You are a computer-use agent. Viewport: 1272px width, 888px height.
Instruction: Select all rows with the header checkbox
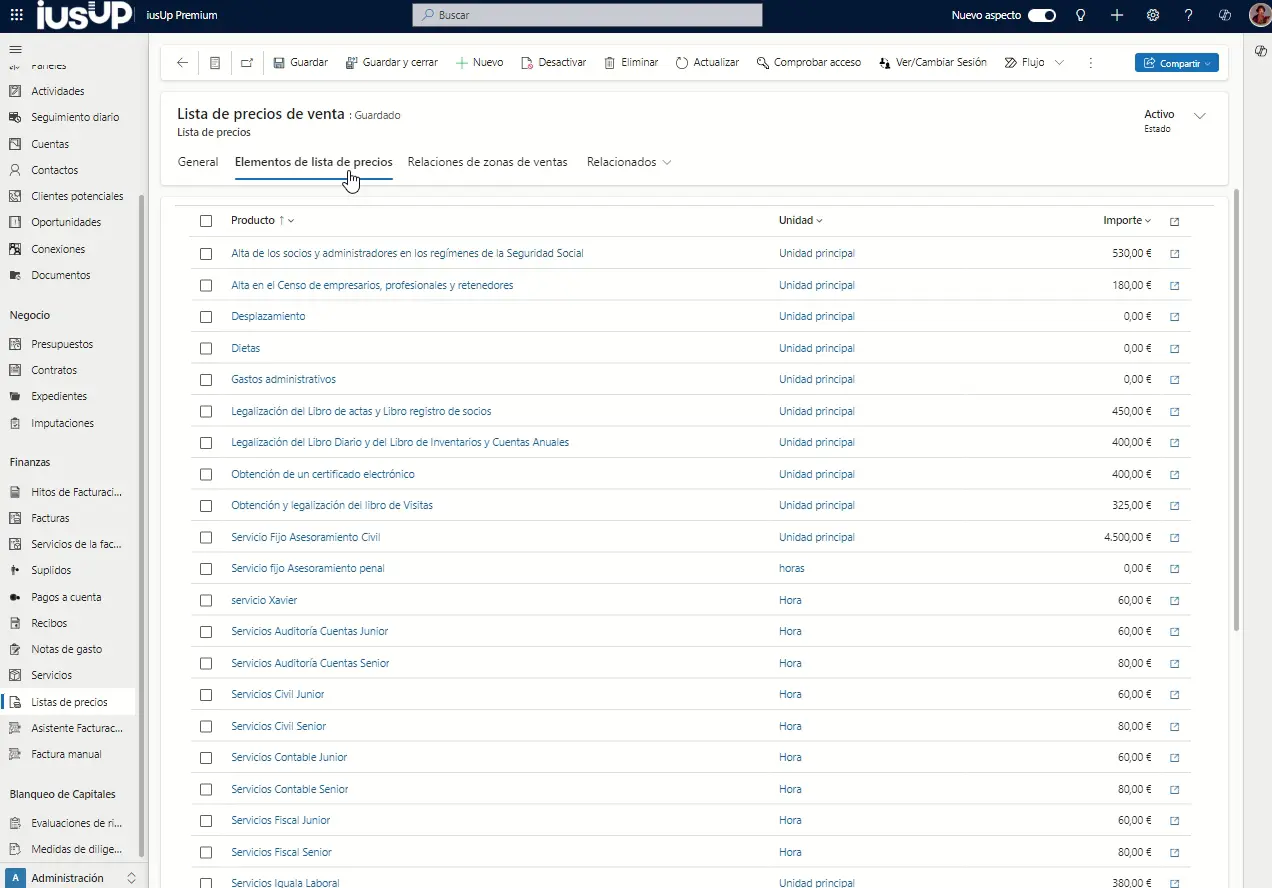(x=206, y=221)
